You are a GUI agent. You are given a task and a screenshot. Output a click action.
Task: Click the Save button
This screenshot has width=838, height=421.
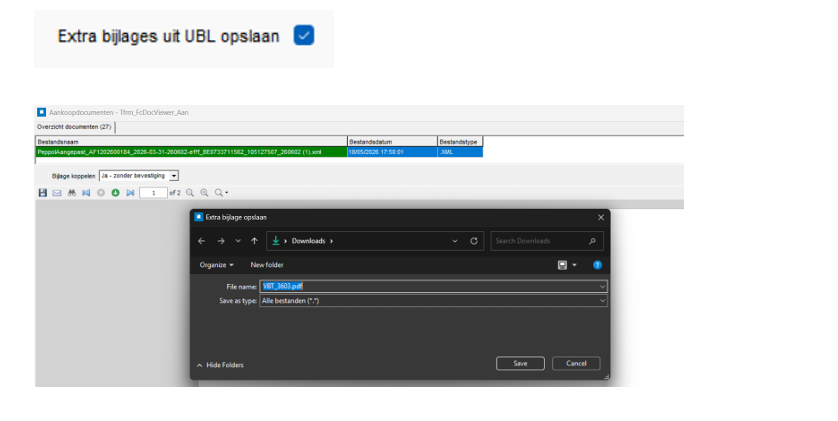click(521, 363)
